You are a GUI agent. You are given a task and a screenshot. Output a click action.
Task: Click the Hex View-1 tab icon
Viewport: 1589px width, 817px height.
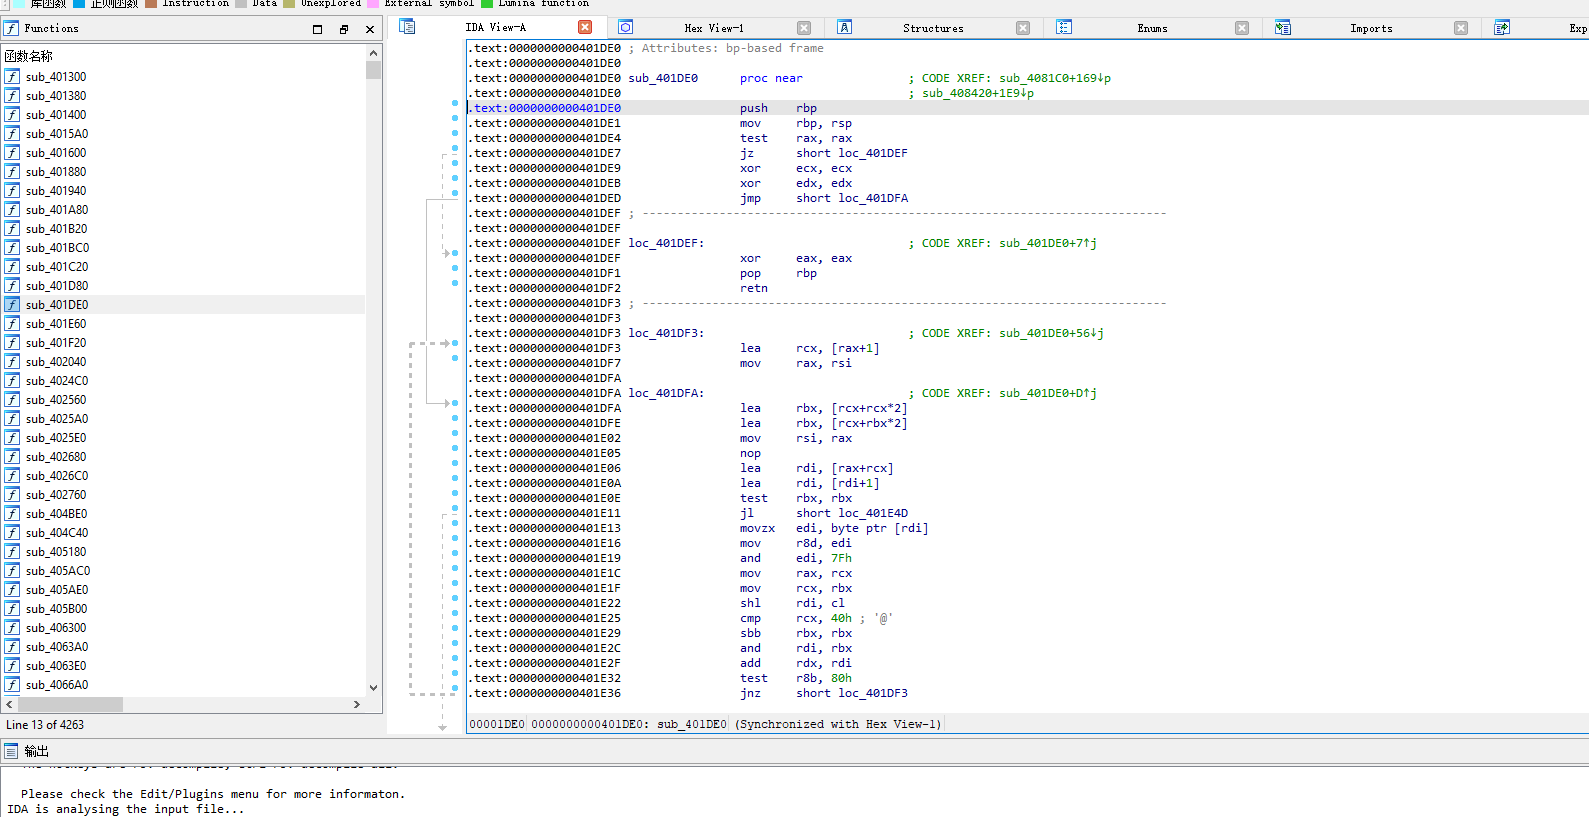tap(625, 27)
